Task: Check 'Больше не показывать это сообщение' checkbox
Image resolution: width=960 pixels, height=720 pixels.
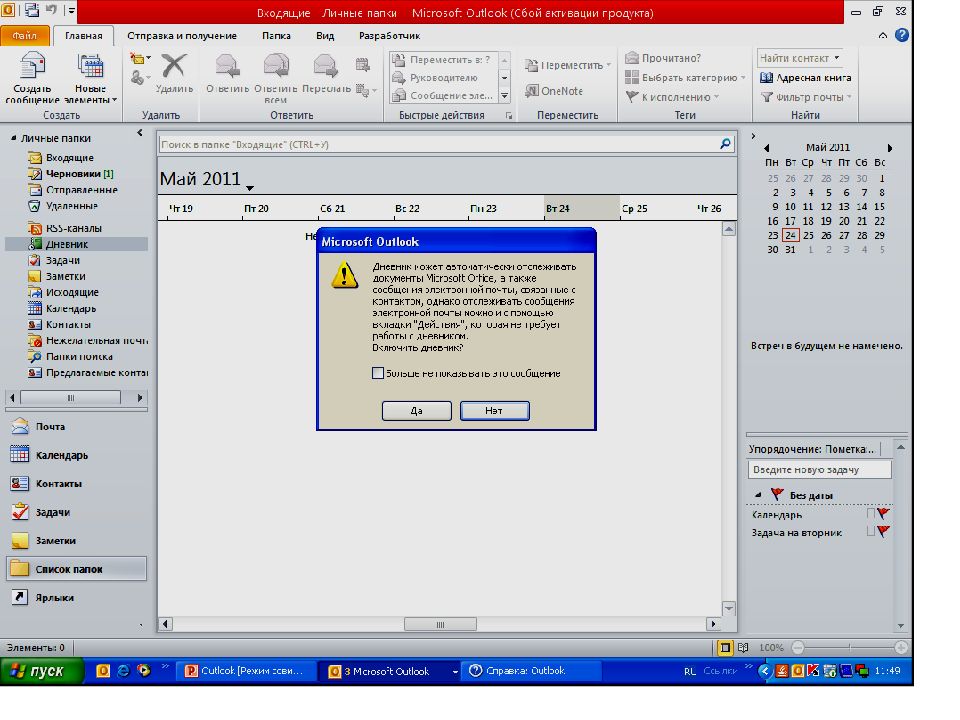Action: point(378,373)
